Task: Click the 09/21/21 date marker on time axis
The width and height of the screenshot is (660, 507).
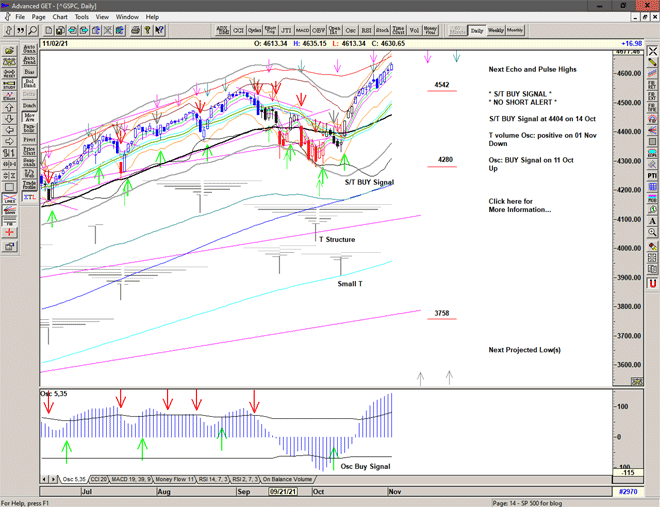Action: (x=283, y=493)
